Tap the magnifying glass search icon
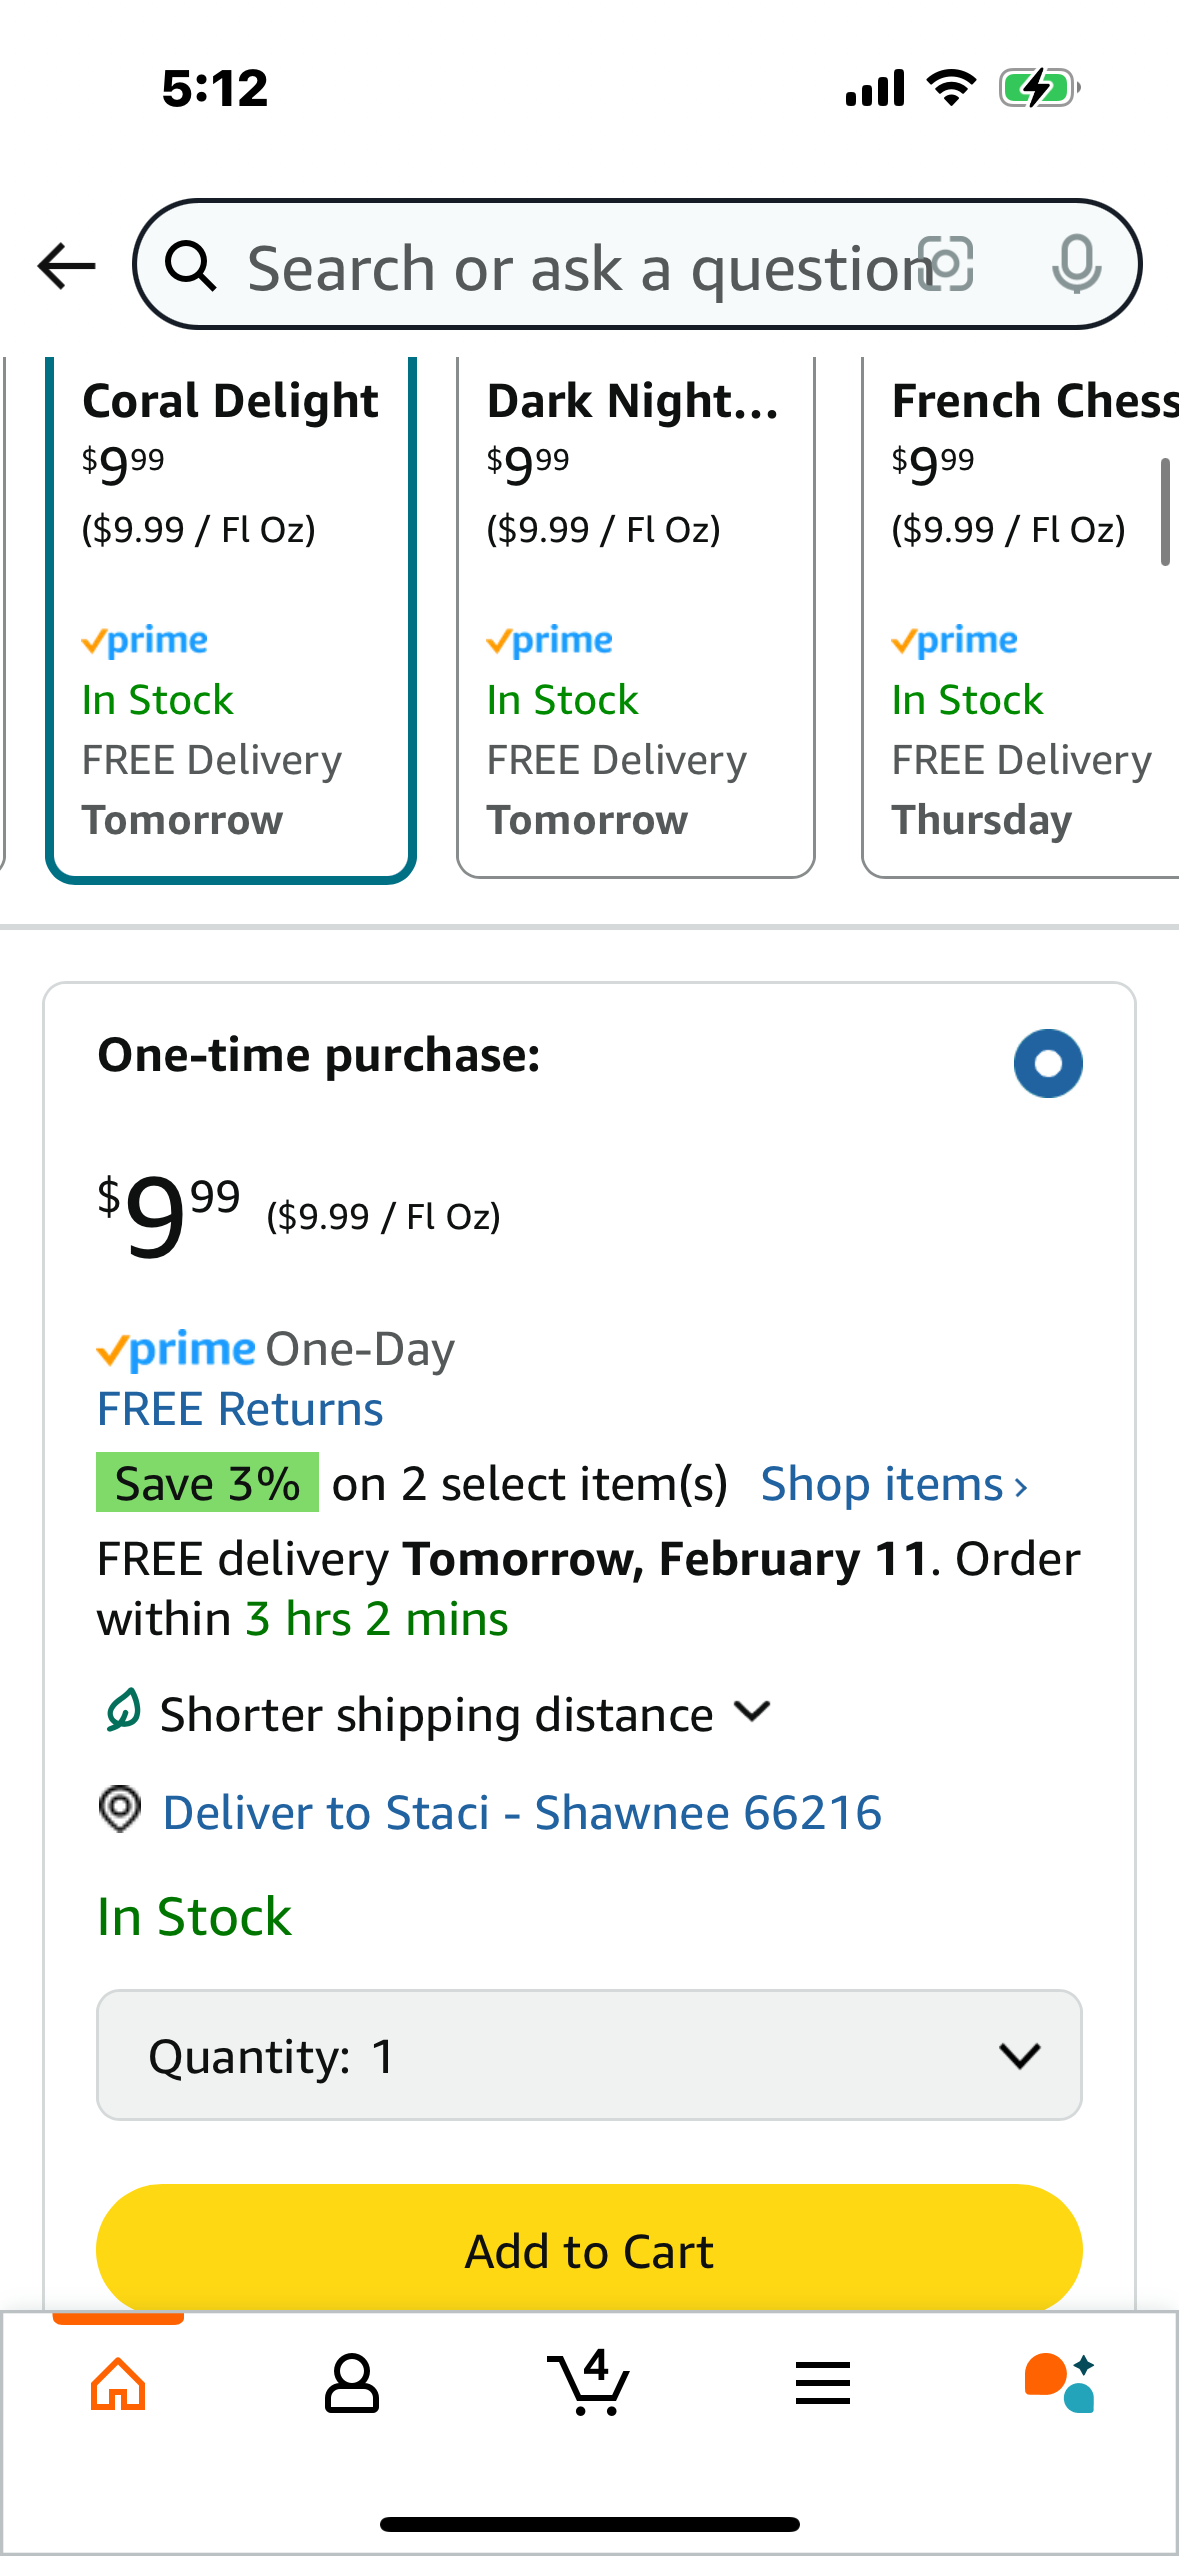Image resolution: width=1179 pixels, height=2556 pixels. click(x=190, y=266)
